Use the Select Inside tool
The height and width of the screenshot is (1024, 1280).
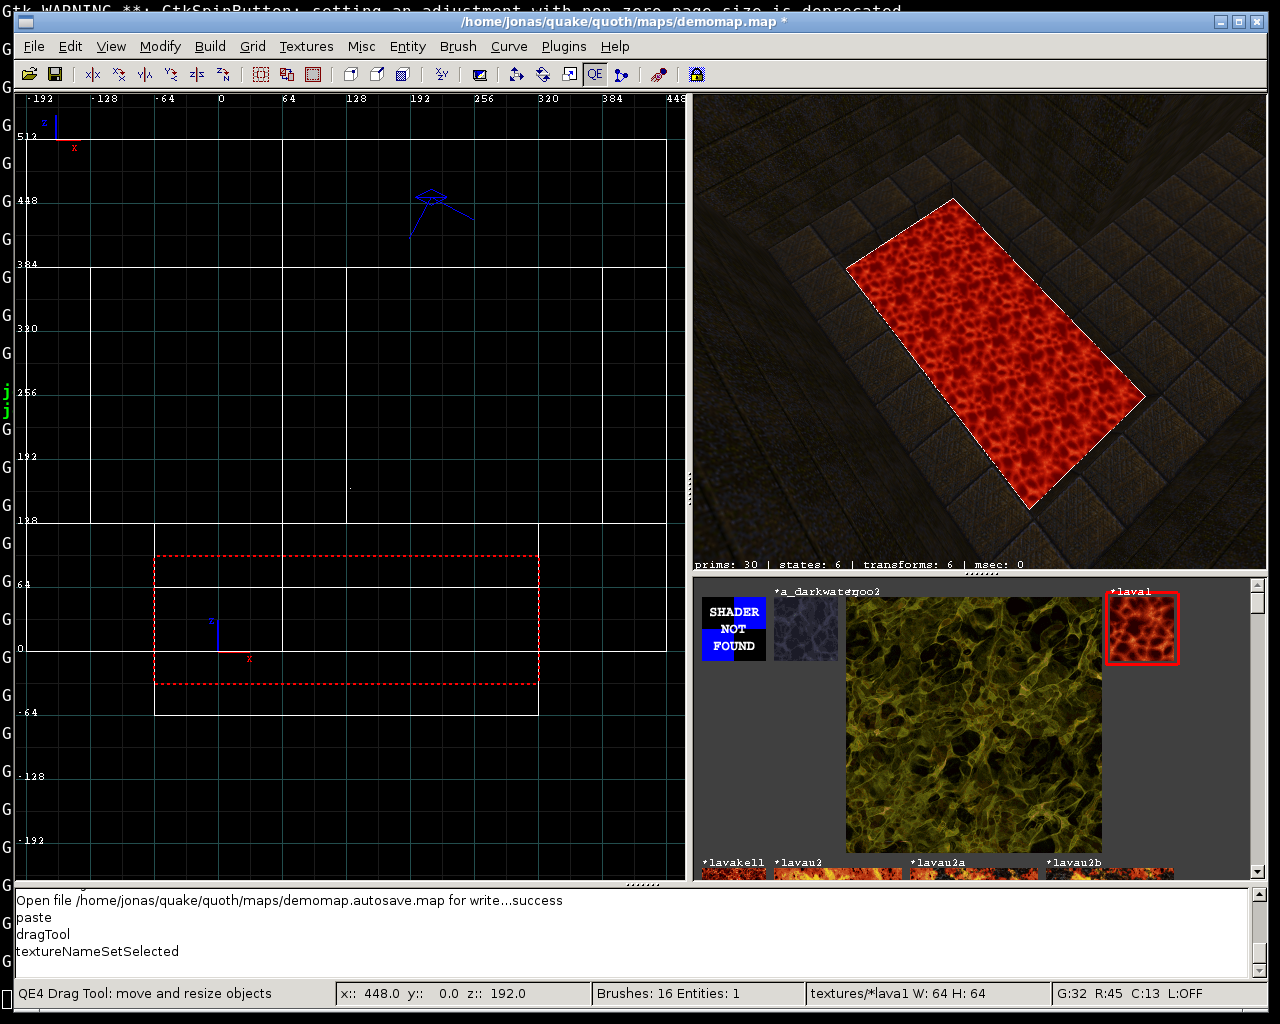click(x=313, y=74)
